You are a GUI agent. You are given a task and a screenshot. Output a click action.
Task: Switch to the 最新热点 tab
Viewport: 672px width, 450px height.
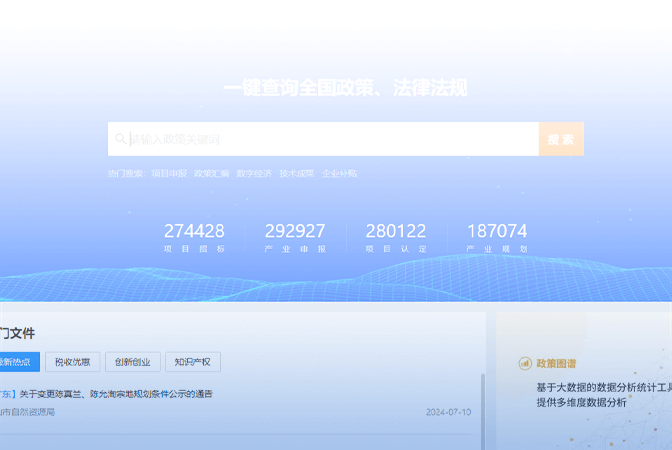(x=18, y=362)
